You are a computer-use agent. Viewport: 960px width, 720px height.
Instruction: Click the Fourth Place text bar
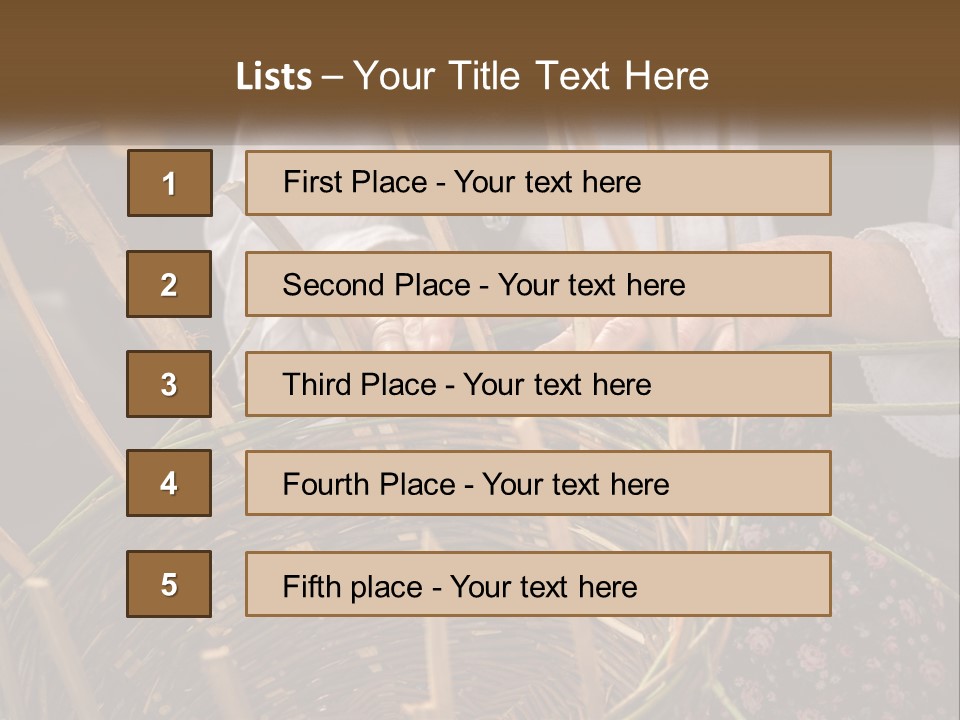click(538, 483)
